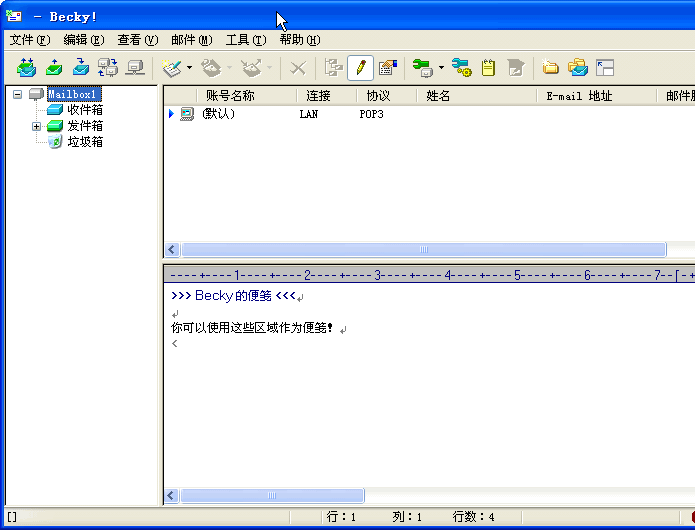The height and width of the screenshot is (530, 695).
Task: Open dropdown arrow next to green server icon
Action: point(441,68)
